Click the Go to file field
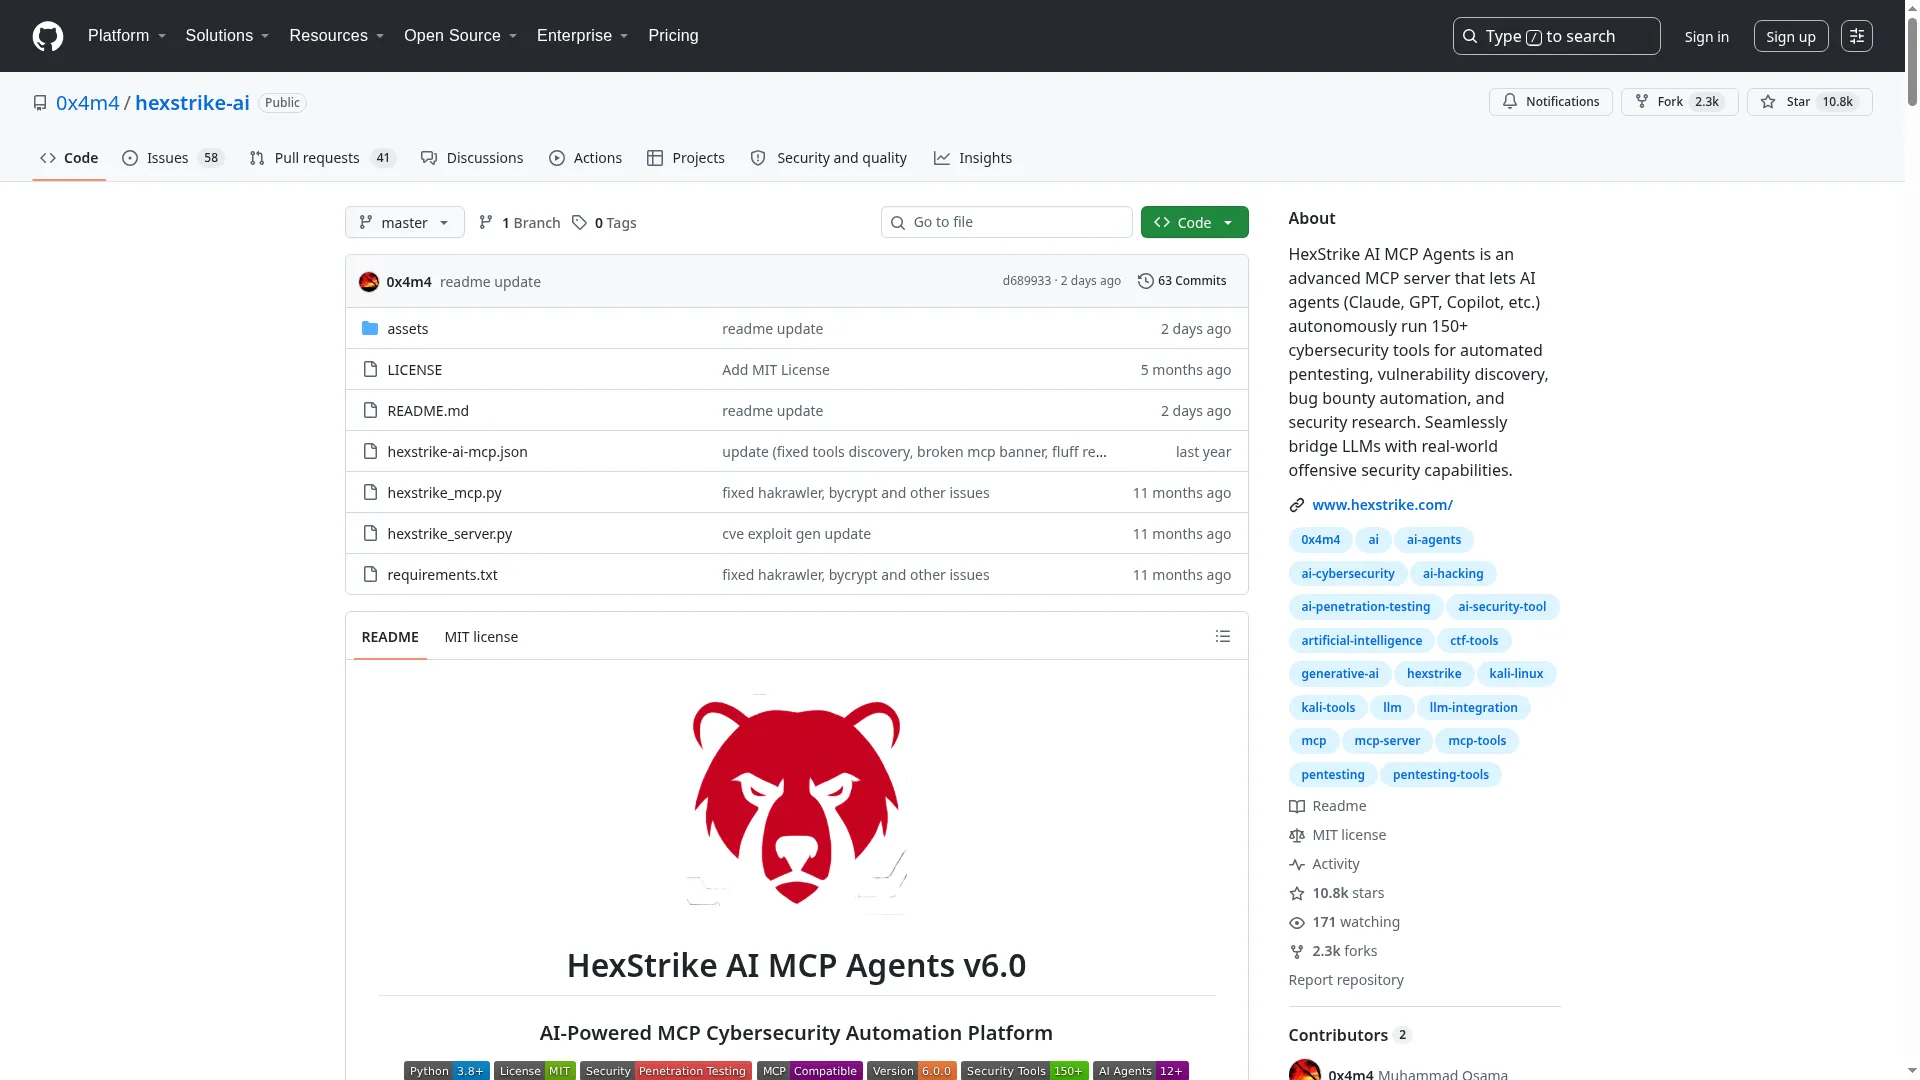1920x1080 pixels. tap(1006, 222)
